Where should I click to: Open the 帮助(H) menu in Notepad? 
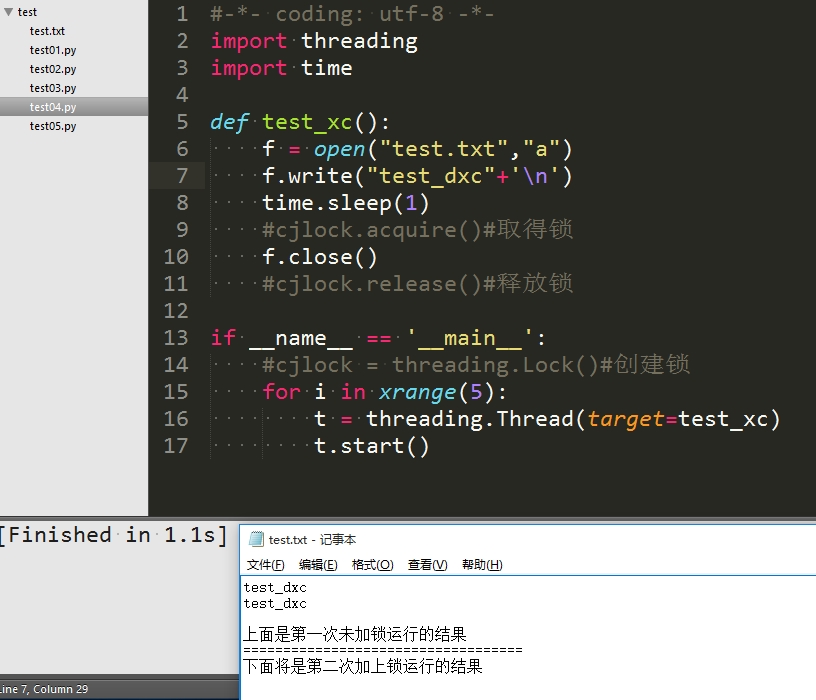tap(481, 564)
